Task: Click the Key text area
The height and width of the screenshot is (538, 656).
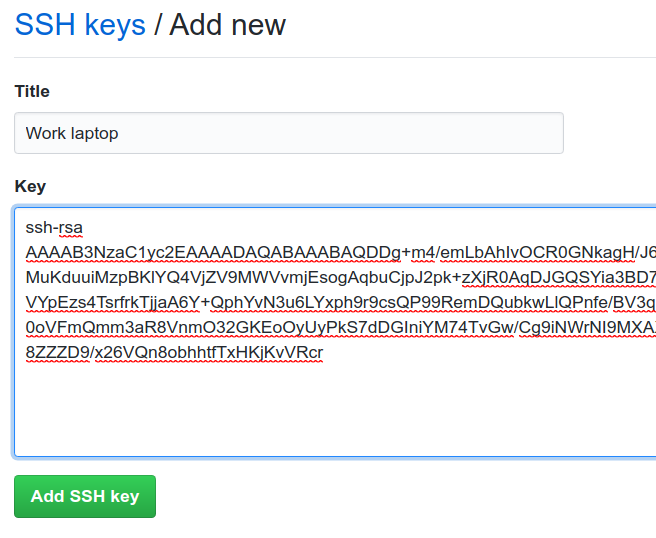Action: (x=400, y=400)
